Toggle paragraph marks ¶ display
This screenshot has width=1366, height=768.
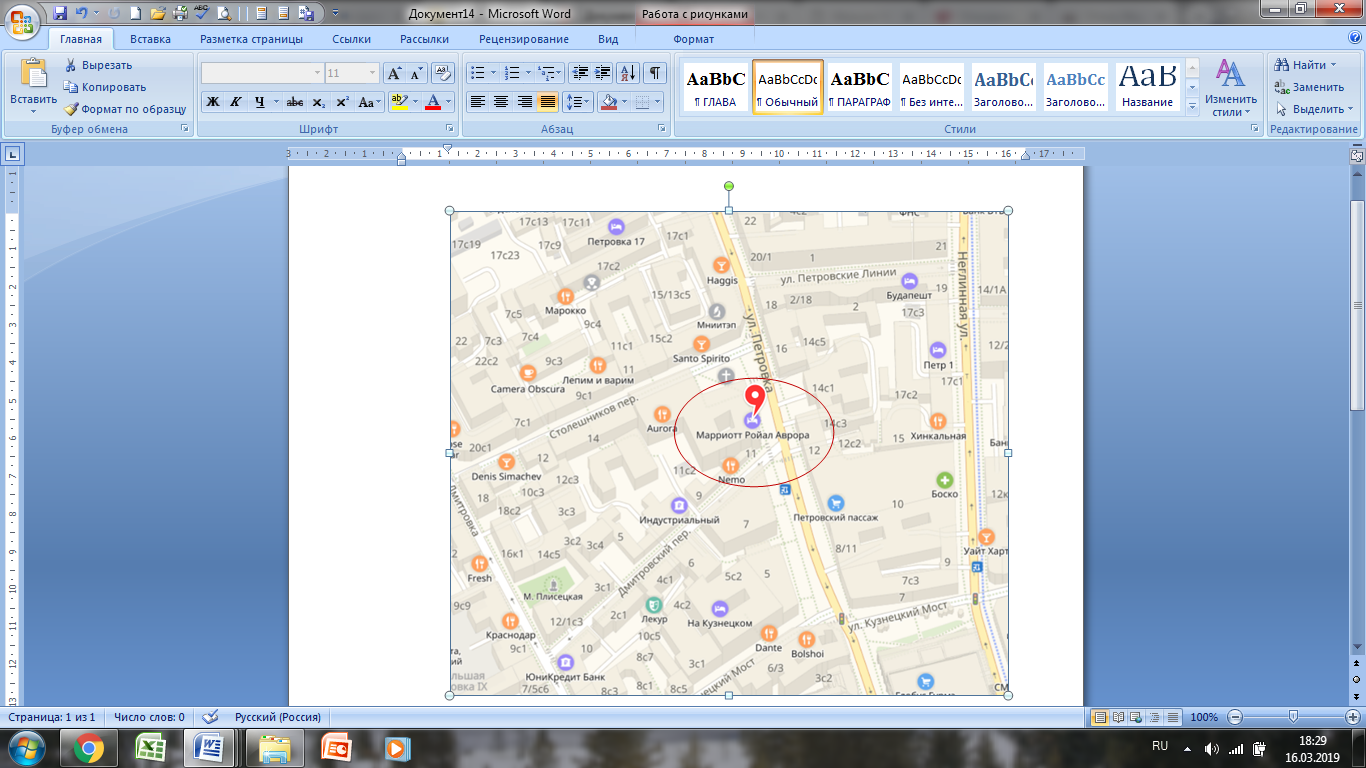[654, 73]
